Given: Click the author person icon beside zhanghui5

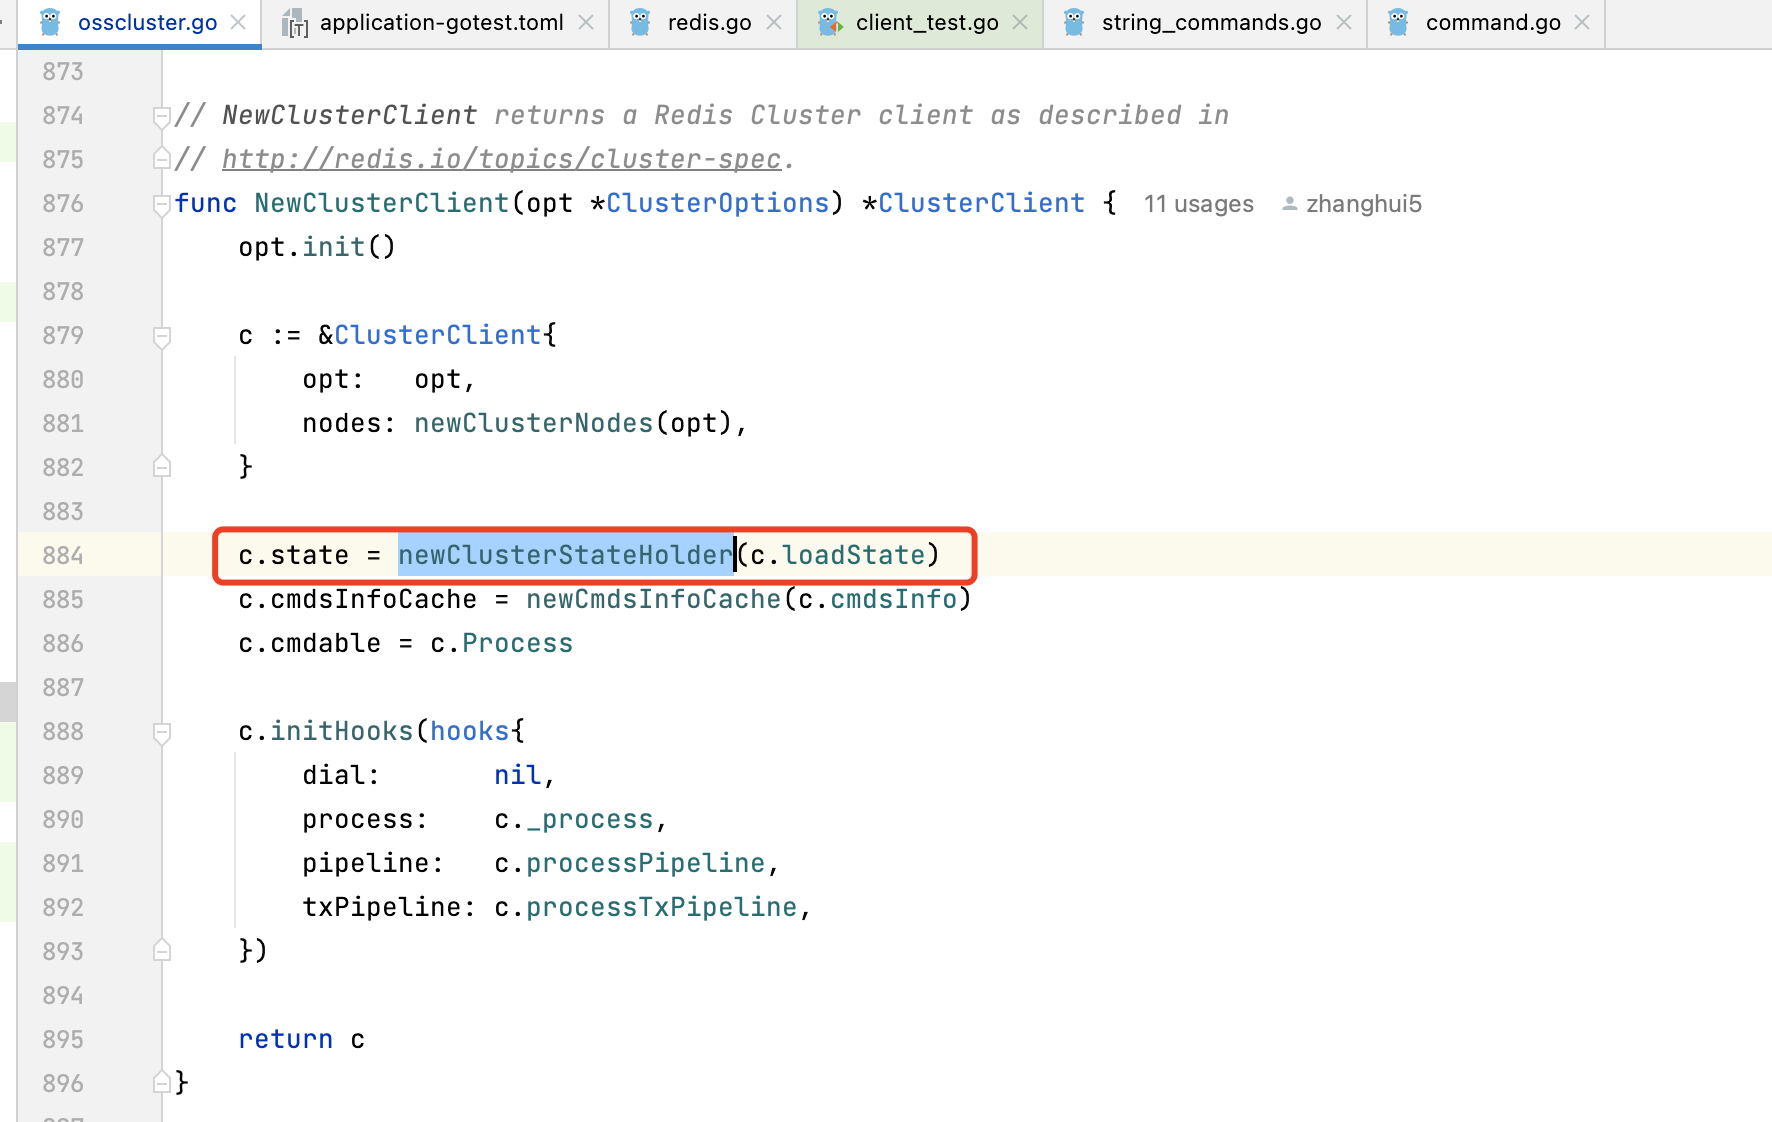Looking at the screenshot, I should point(1290,204).
